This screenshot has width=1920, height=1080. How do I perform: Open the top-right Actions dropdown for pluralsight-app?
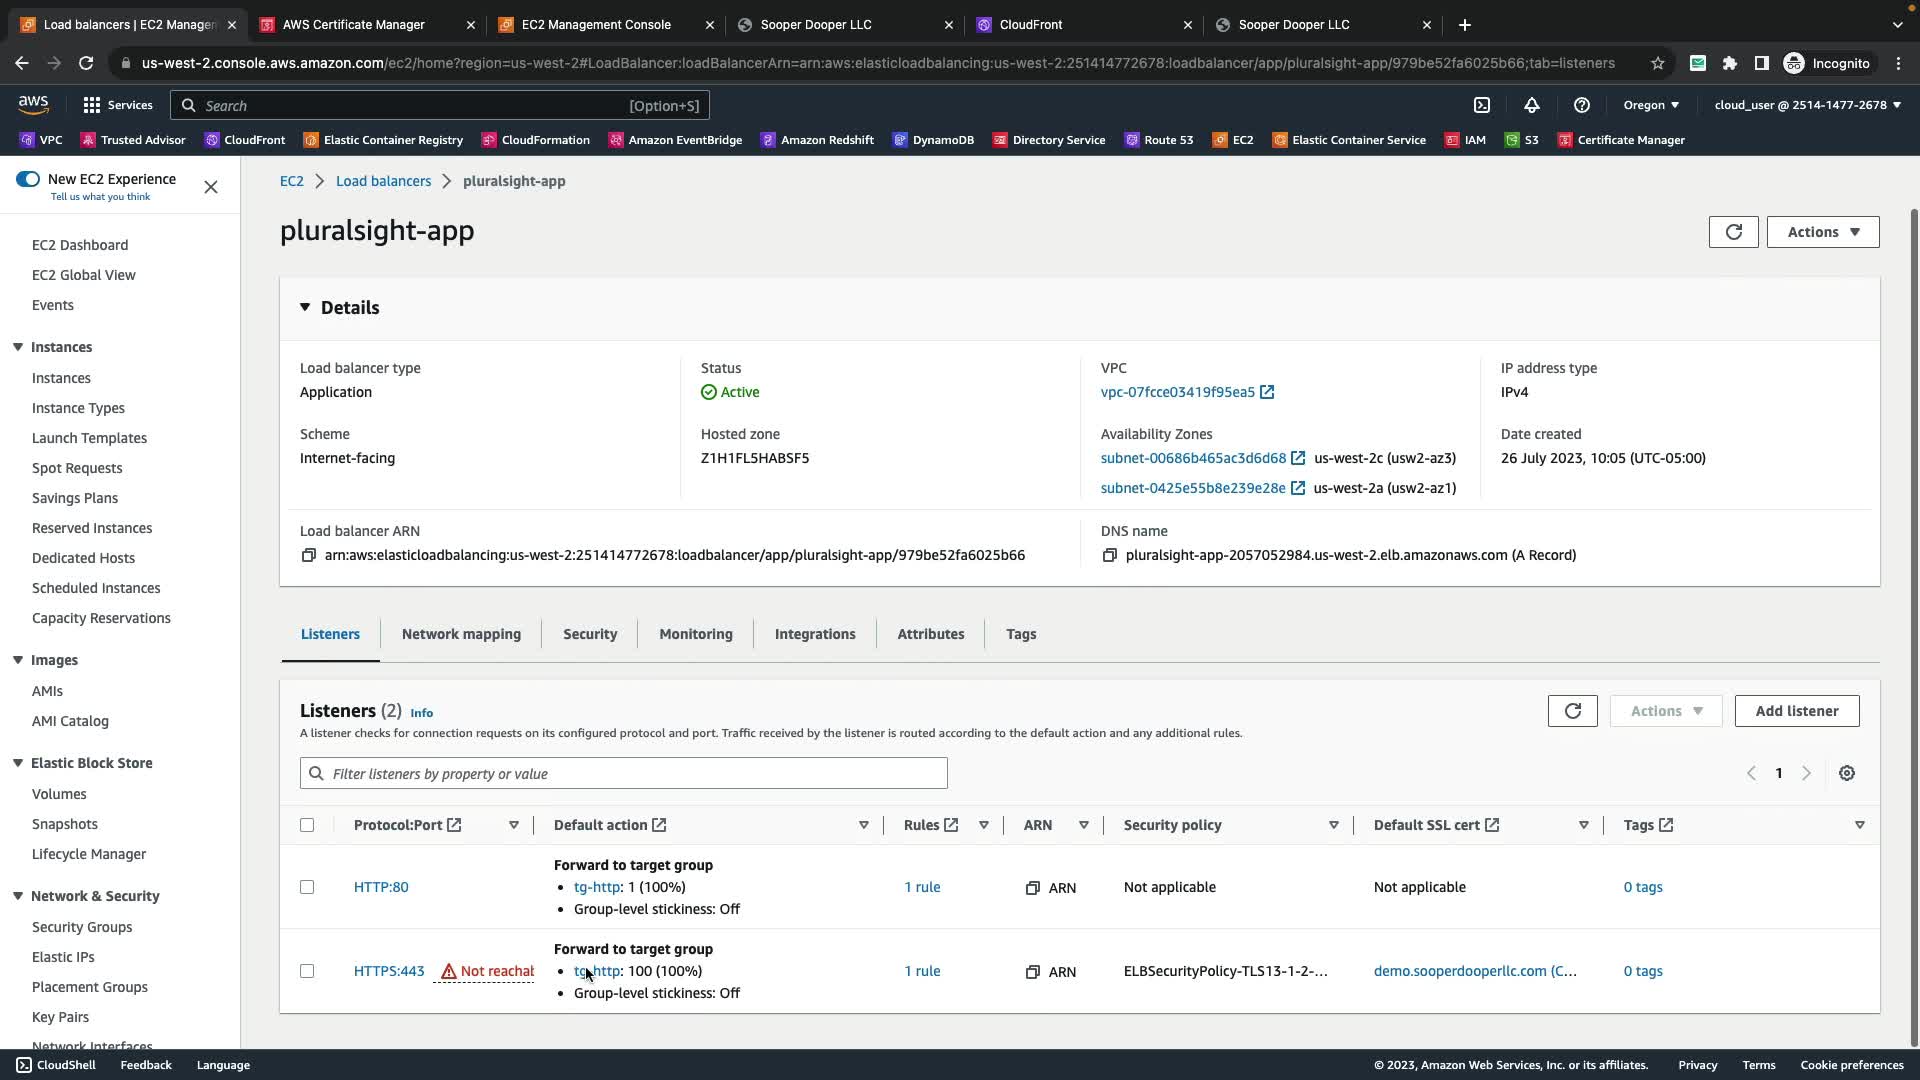(x=1822, y=232)
